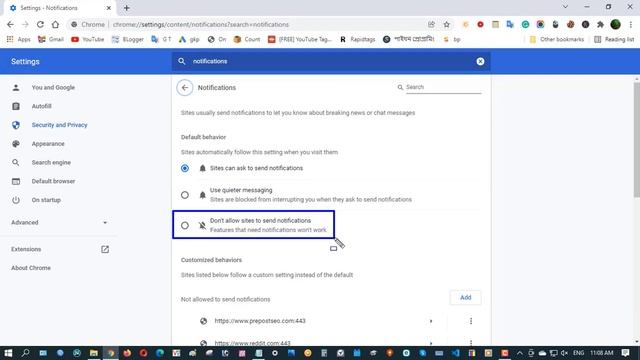Screen dimensions: 640x360
Task: Open Windows Start menu
Action: pos(8,353)
